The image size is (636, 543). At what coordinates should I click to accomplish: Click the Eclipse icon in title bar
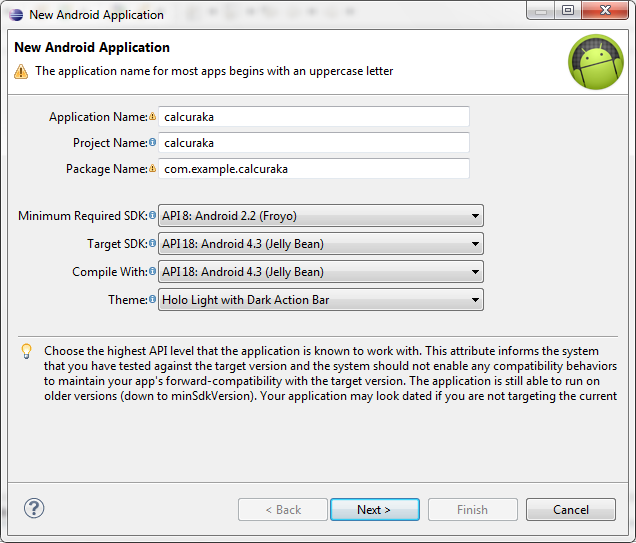[x=15, y=14]
